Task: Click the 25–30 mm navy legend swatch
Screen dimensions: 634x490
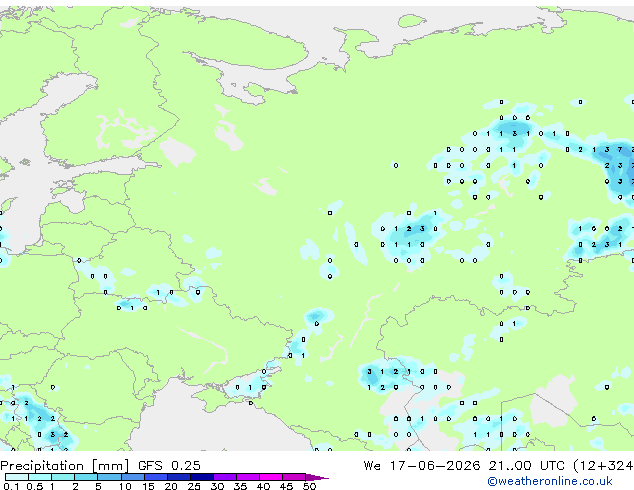Action: click(201, 477)
